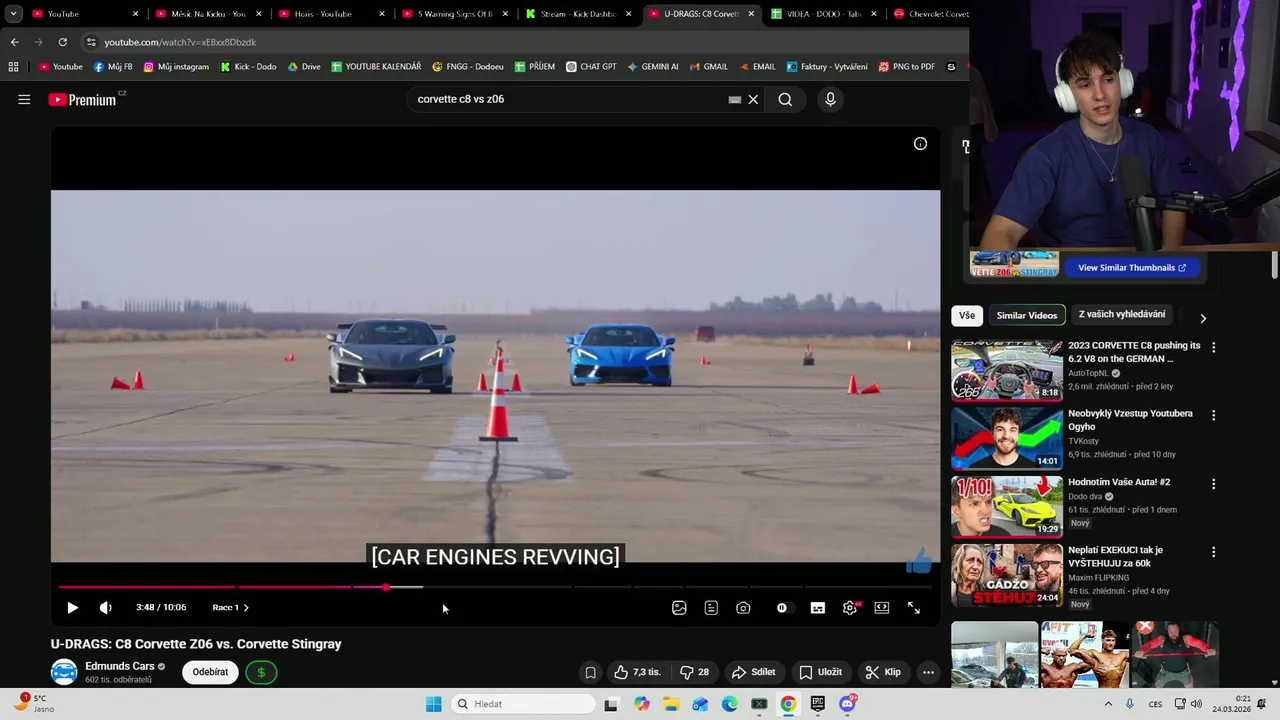Open the video info card icon

(x=920, y=144)
